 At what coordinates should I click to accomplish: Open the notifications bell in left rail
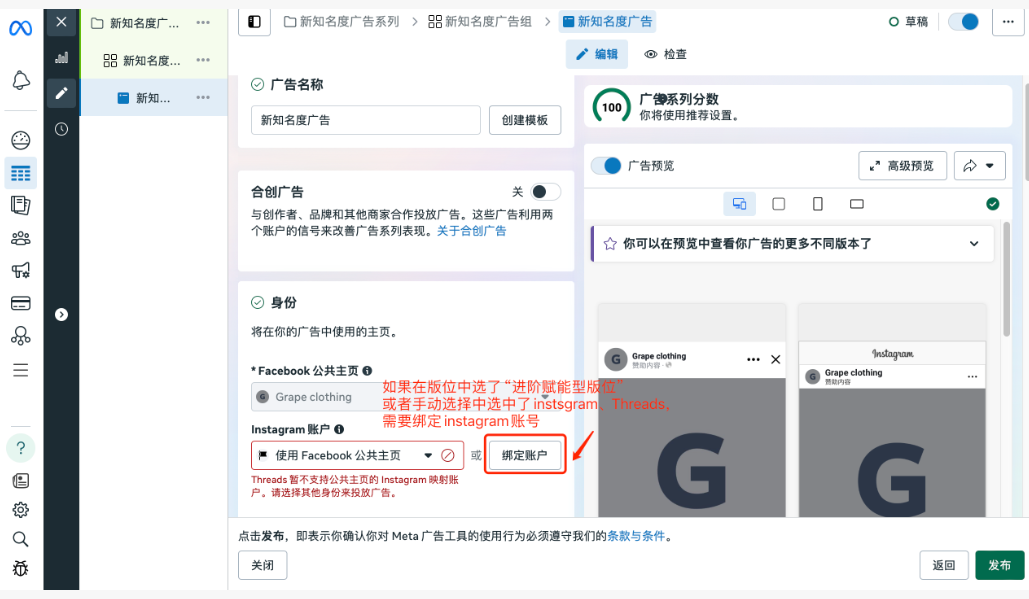click(x=21, y=81)
